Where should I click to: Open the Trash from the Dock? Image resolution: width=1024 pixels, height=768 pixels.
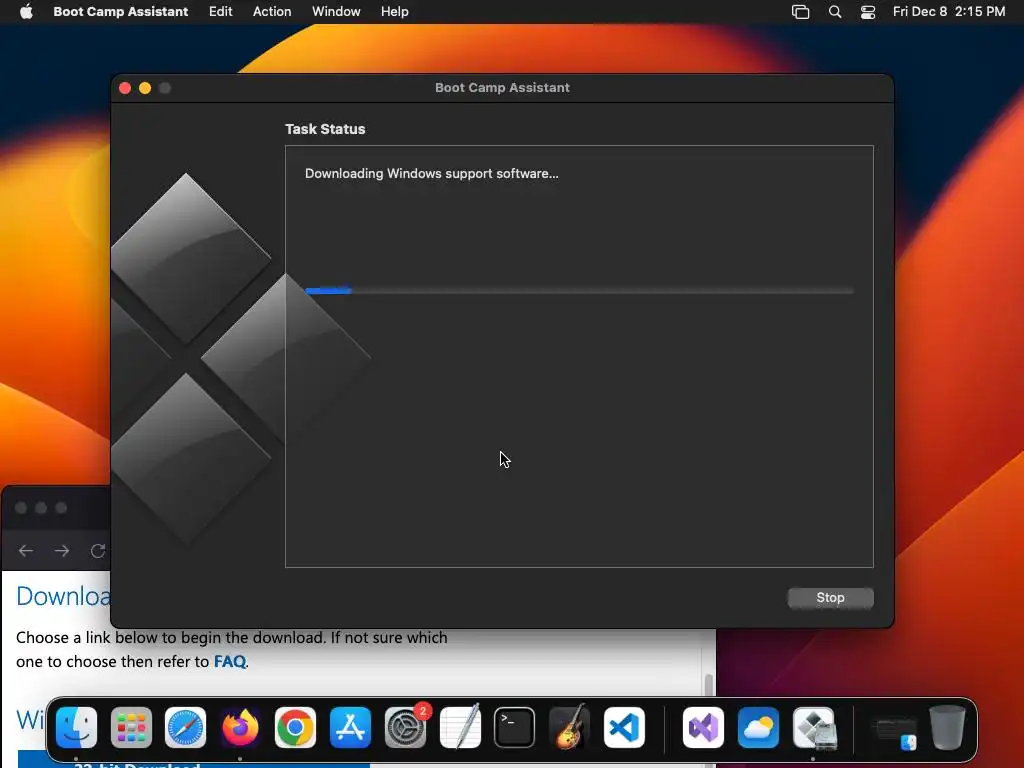pos(947,727)
